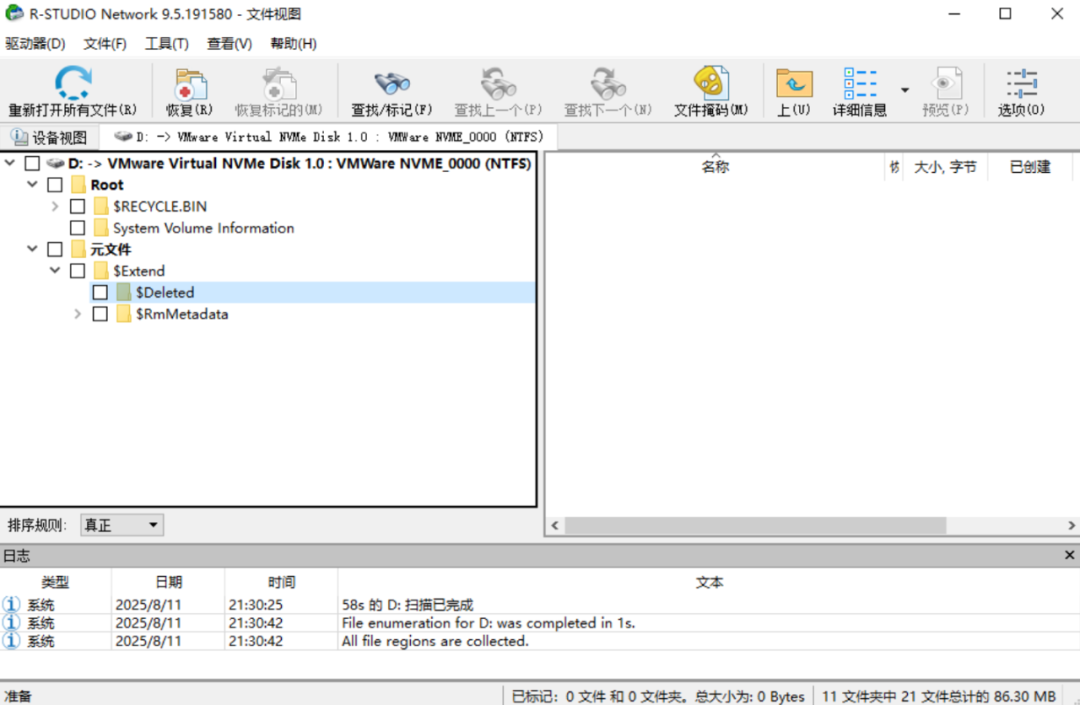Open 查找/标记 binoculars search tool
The image size is (1080, 705).
391,84
